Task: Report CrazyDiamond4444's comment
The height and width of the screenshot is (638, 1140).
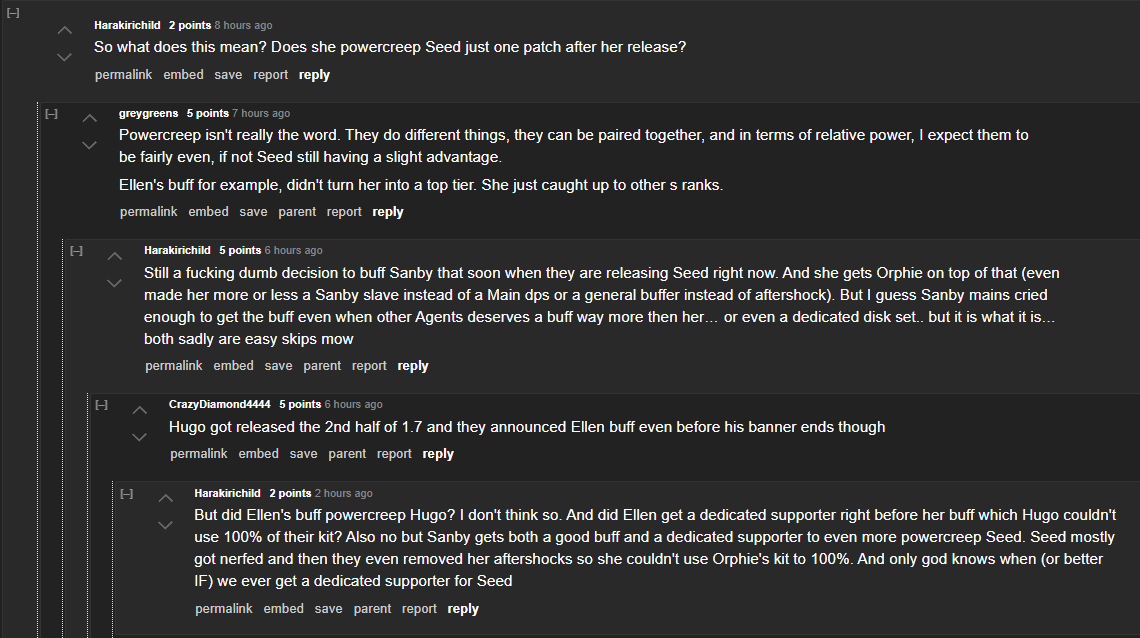Action: click(394, 454)
